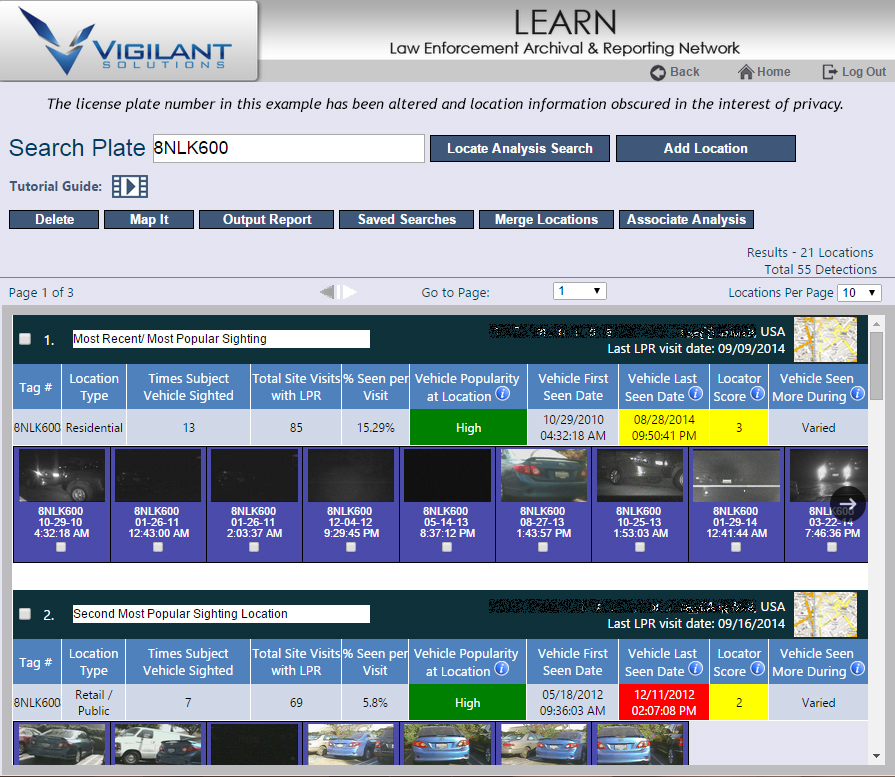Viewport: 895px width, 777px height.
Task: Click the next images arrow in photo strip
Action: click(846, 504)
